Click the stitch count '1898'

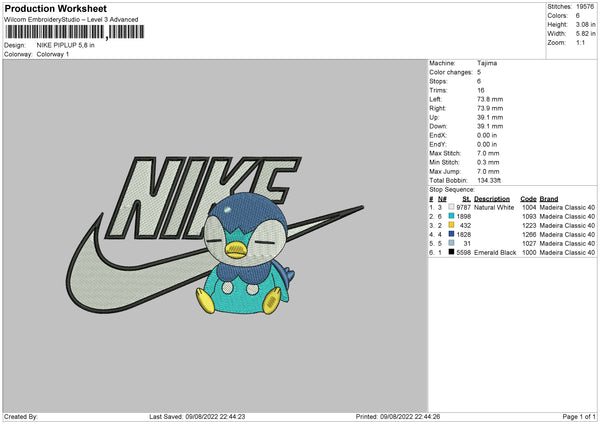pos(463,217)
